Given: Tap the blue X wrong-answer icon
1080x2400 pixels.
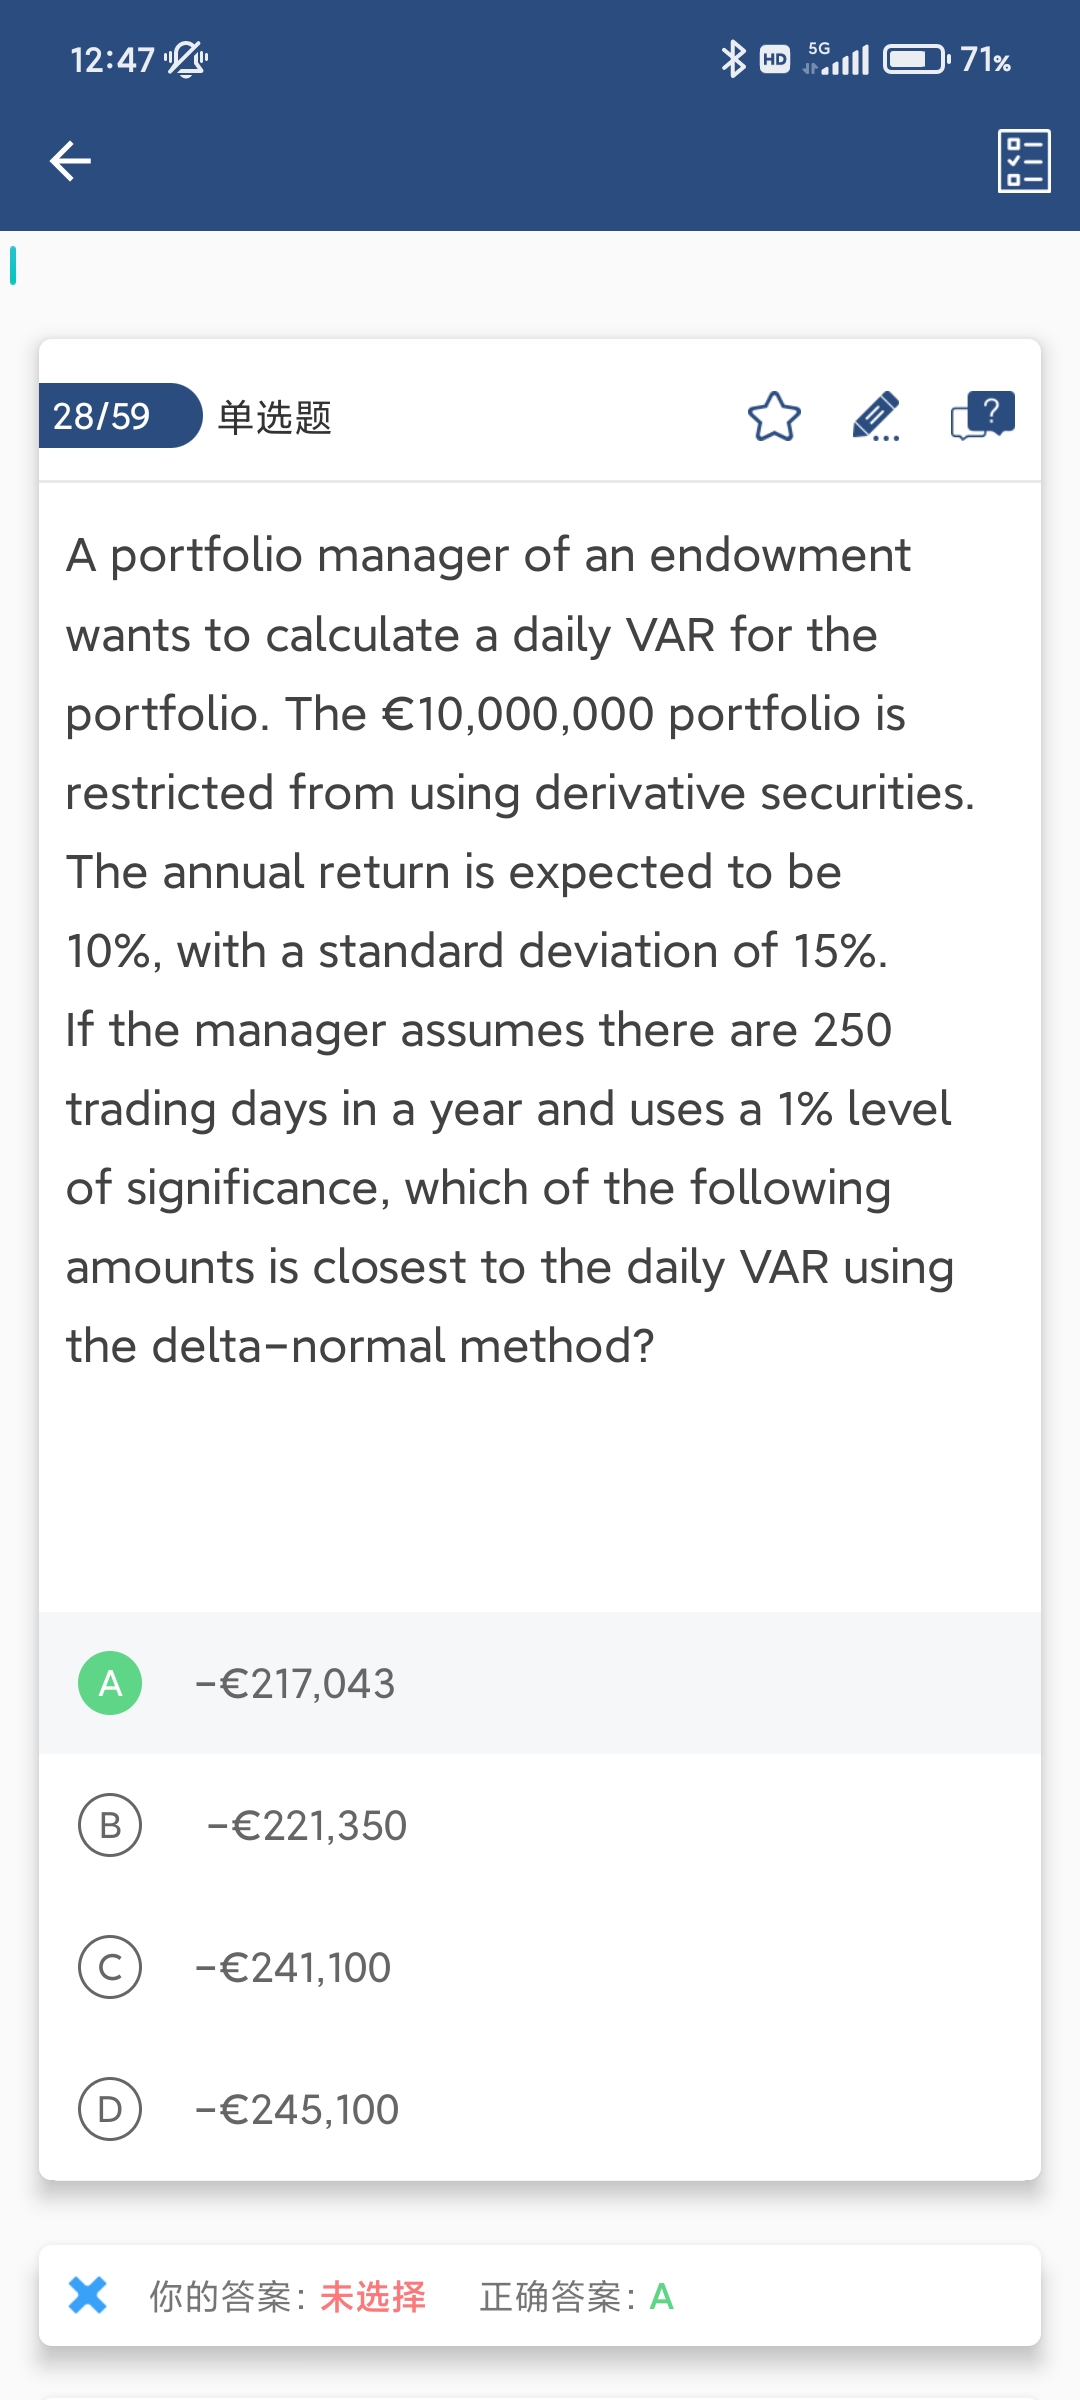Looking at the screenshot, I should [x=88, y=2295].
